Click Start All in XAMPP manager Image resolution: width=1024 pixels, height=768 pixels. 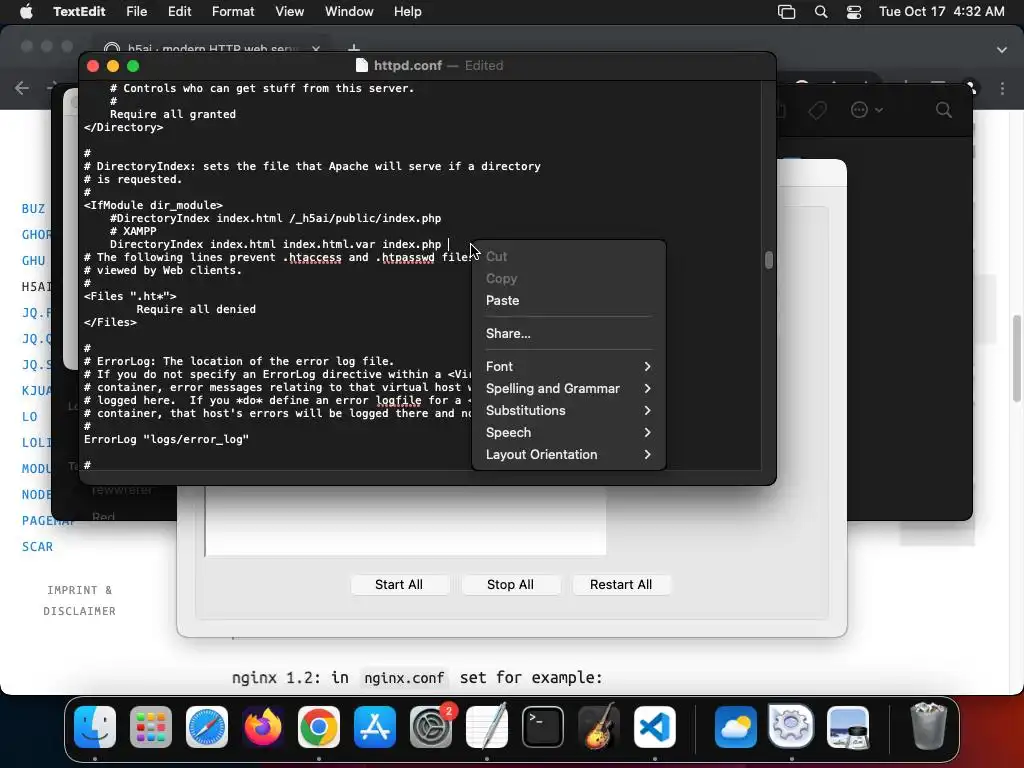[399, 584]
